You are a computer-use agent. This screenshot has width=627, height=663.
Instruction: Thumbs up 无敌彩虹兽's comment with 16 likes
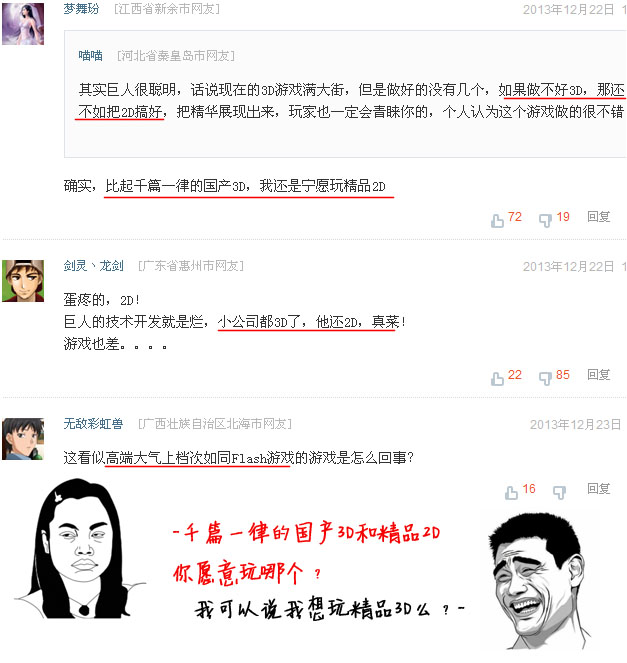(512, 492)
